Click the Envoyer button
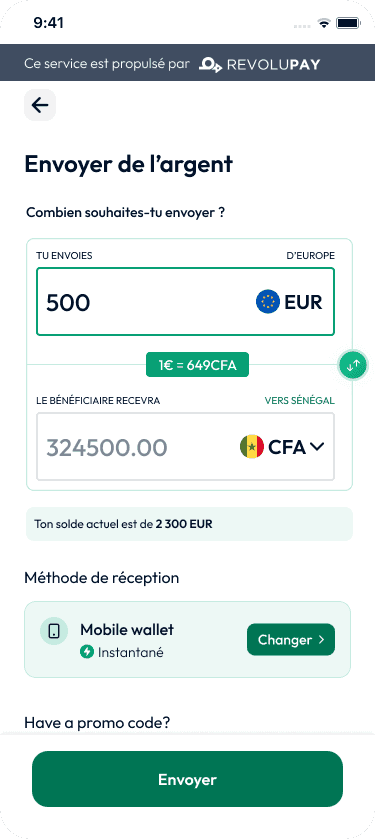Image resolution: width=375 pixels, height=839 pixels. click(x=187, y=779)
